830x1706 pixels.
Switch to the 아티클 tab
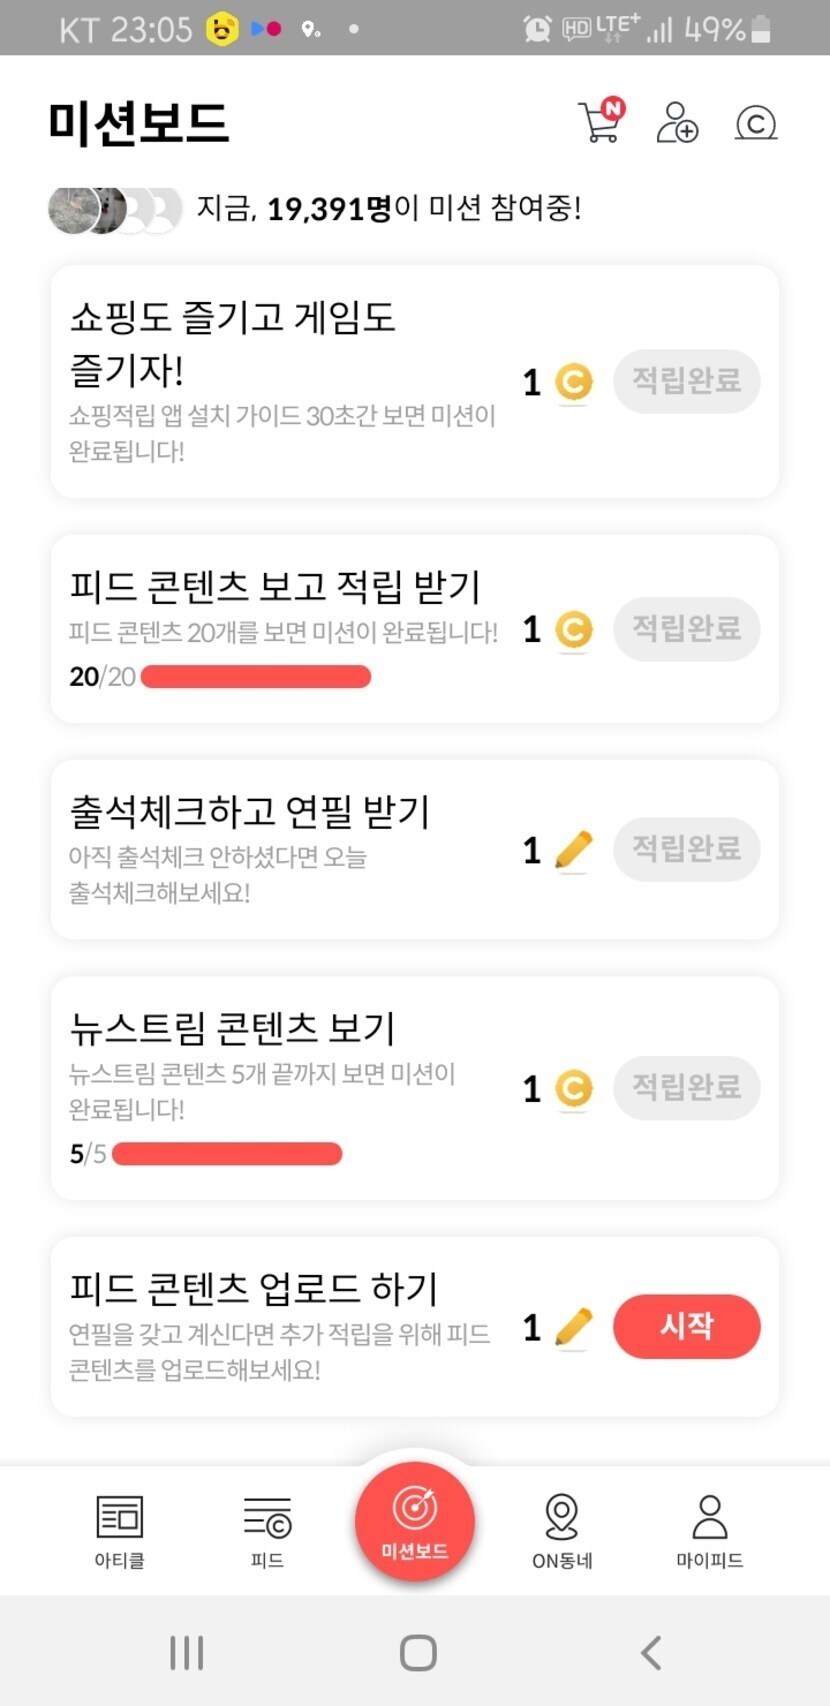point(119,1530)
